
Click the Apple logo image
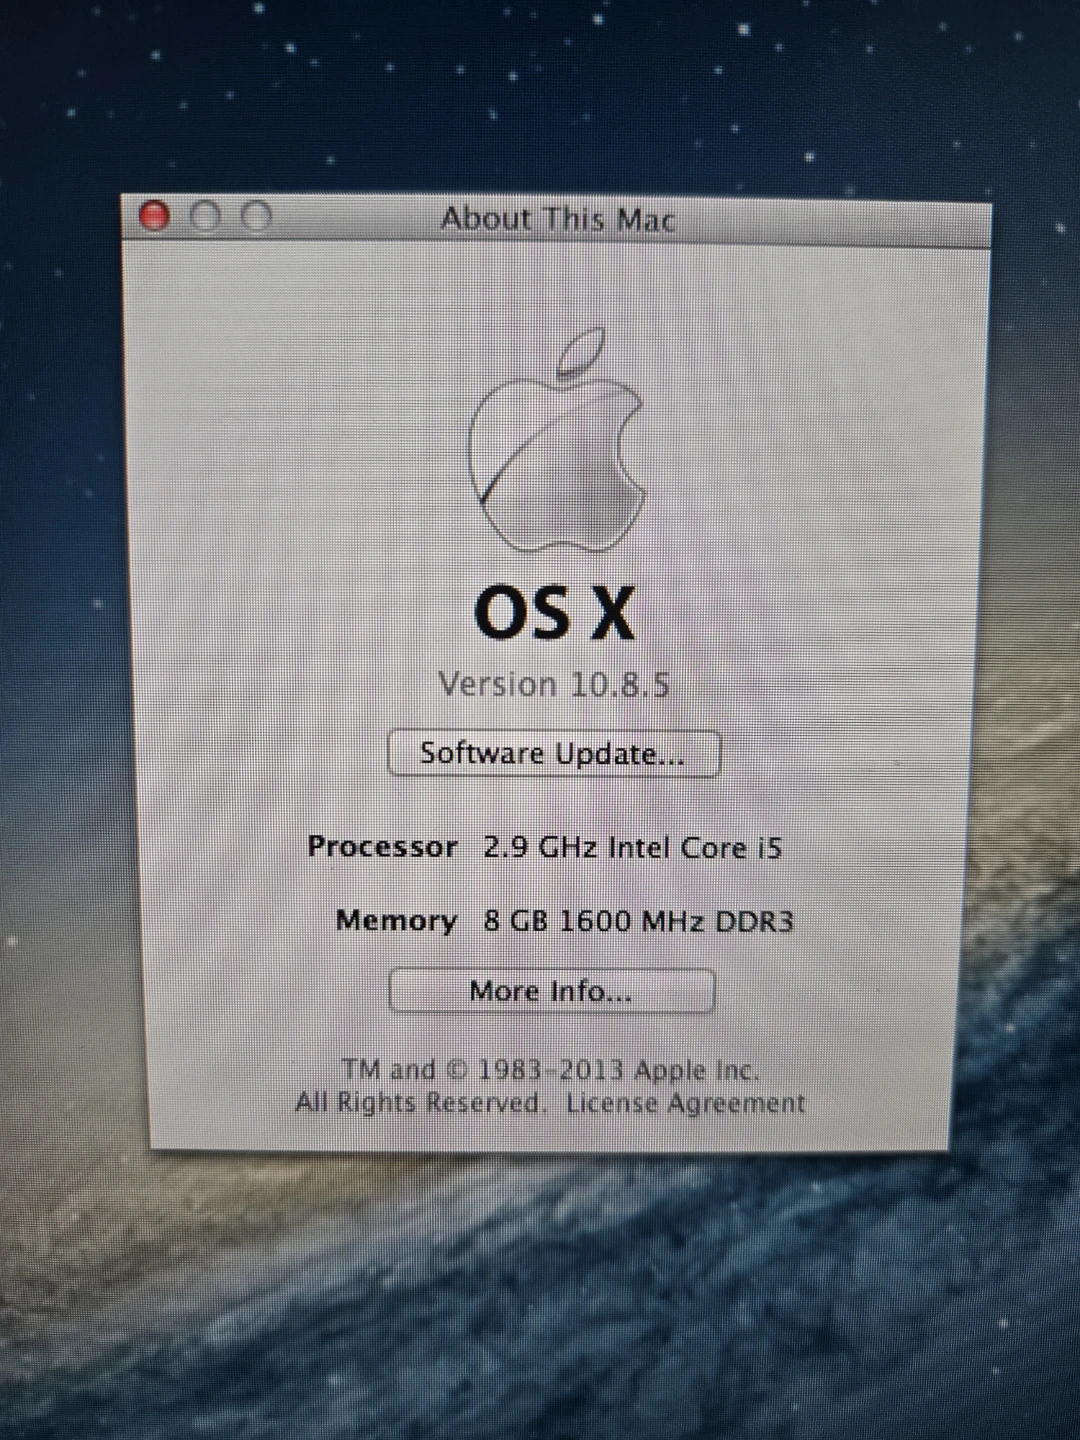click(x=556, y=440)
